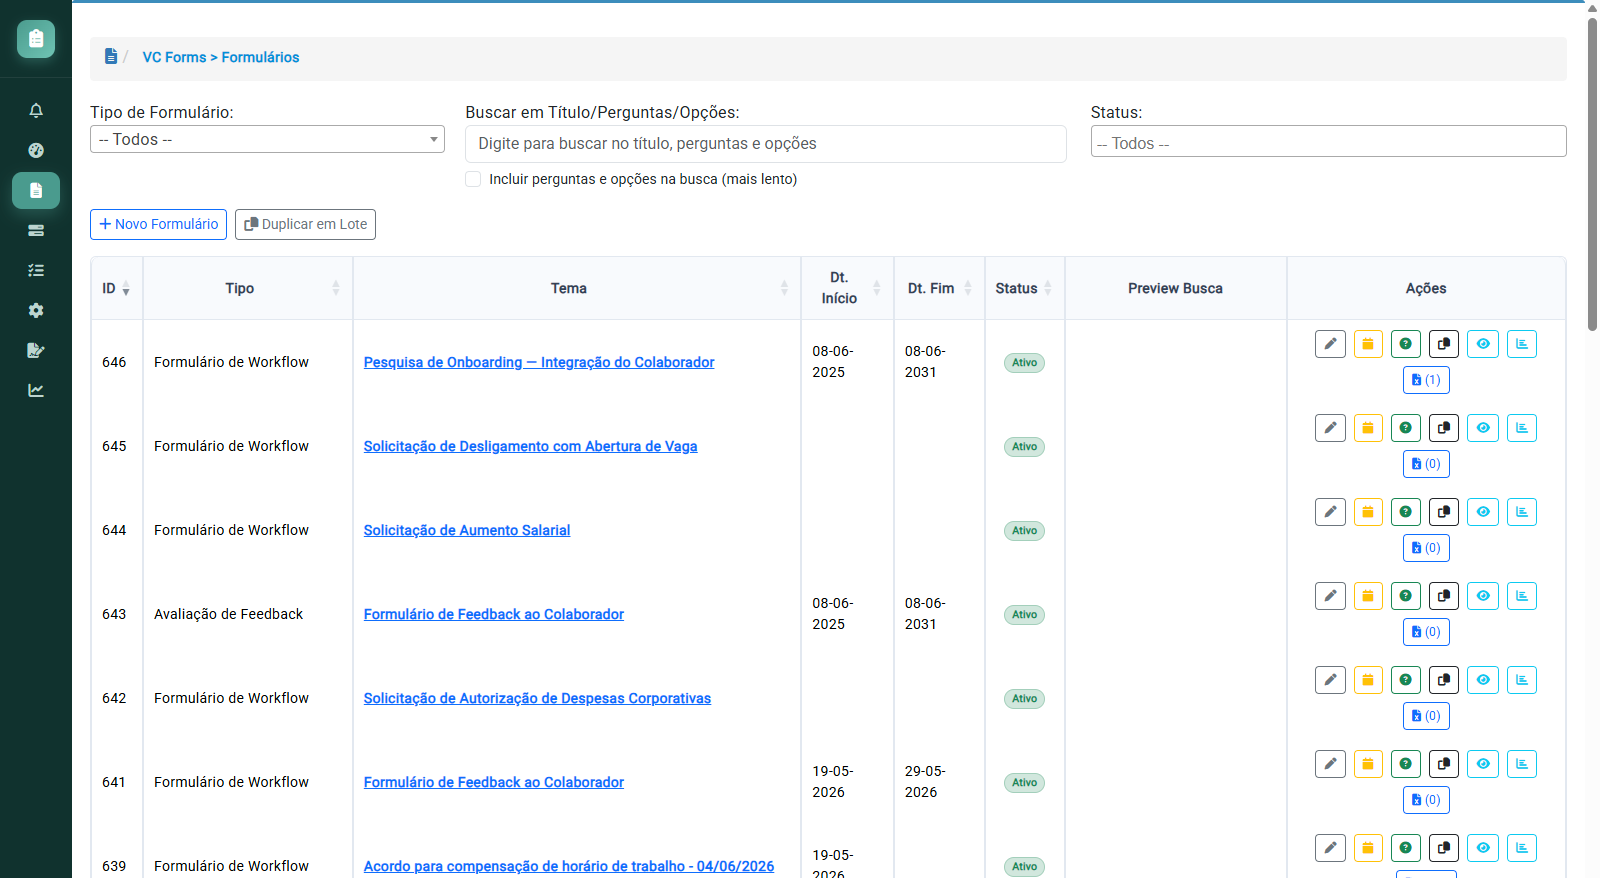Open the server stack icon in sidebar
Screen dimensions: 1600x878
[36, 230]
